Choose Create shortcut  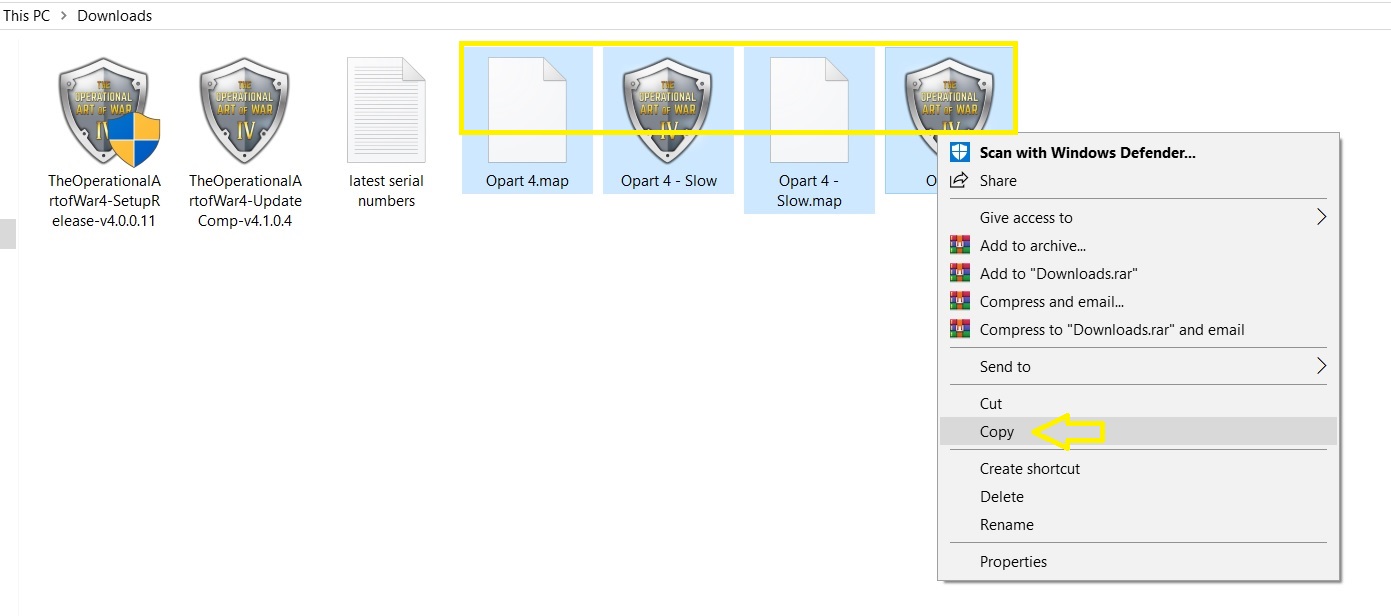[1138, 468]
